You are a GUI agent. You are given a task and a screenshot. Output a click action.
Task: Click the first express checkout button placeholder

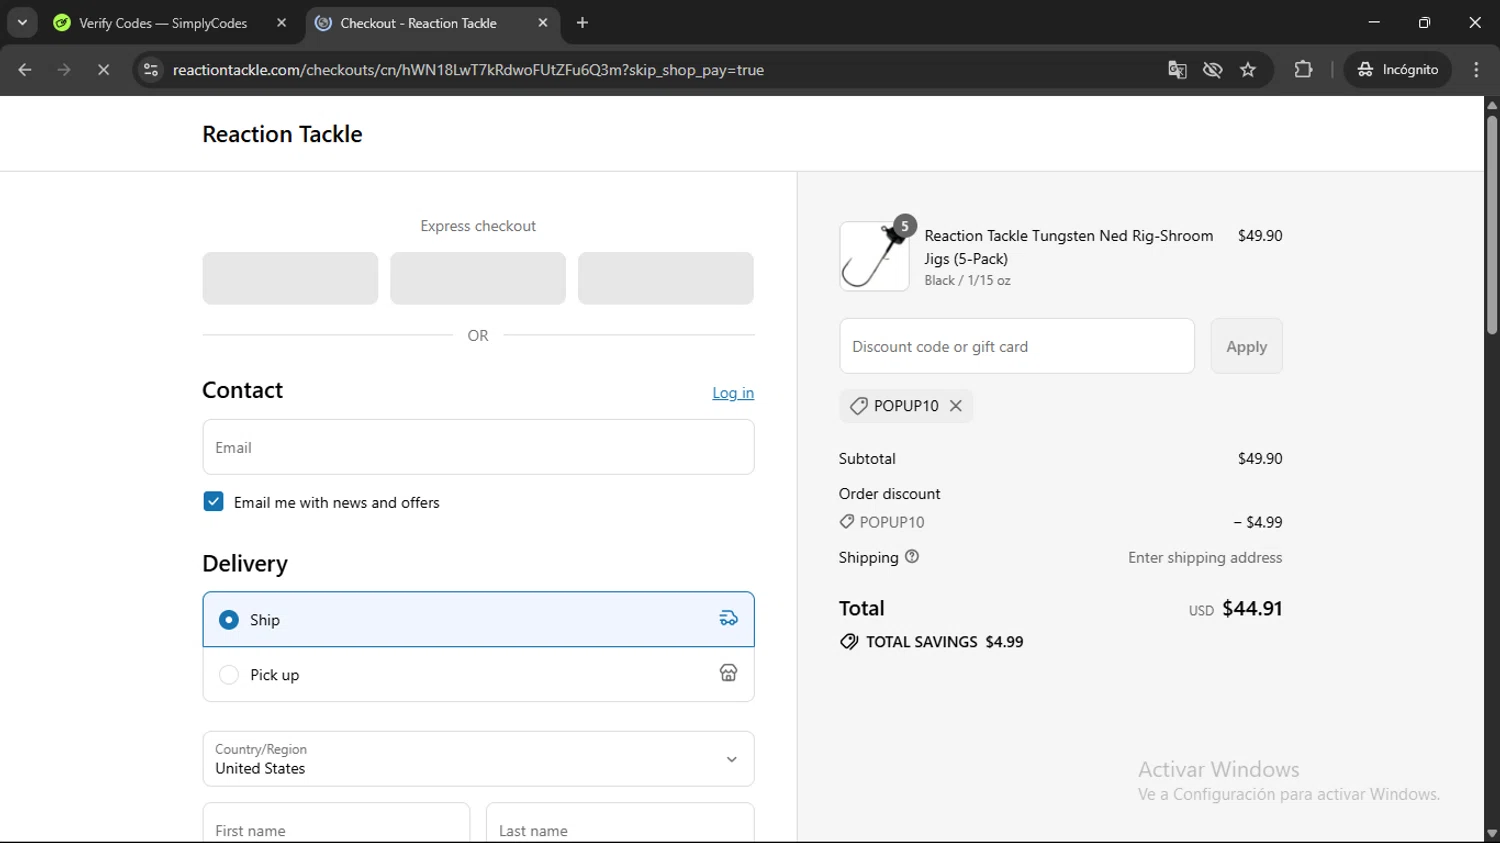coord(290,278)
